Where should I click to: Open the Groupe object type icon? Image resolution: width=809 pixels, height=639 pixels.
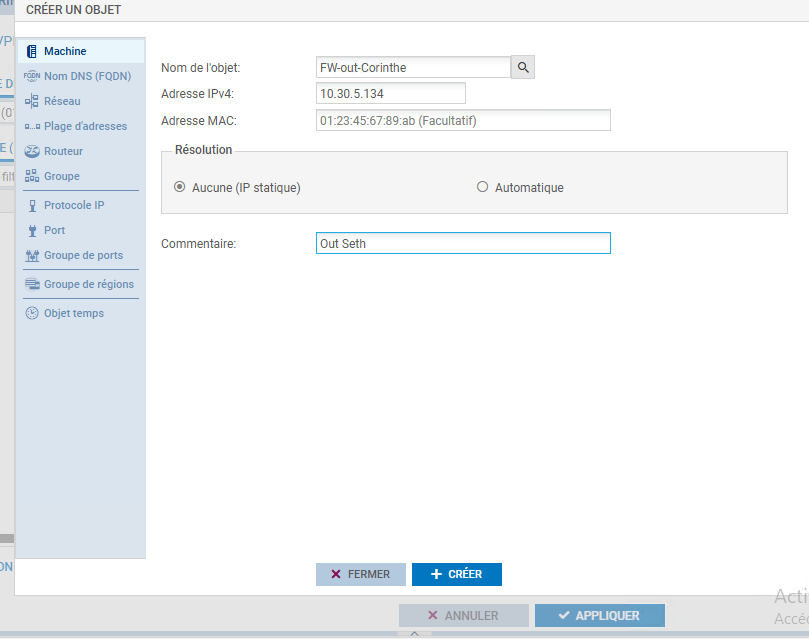click(x=32, y=176)
